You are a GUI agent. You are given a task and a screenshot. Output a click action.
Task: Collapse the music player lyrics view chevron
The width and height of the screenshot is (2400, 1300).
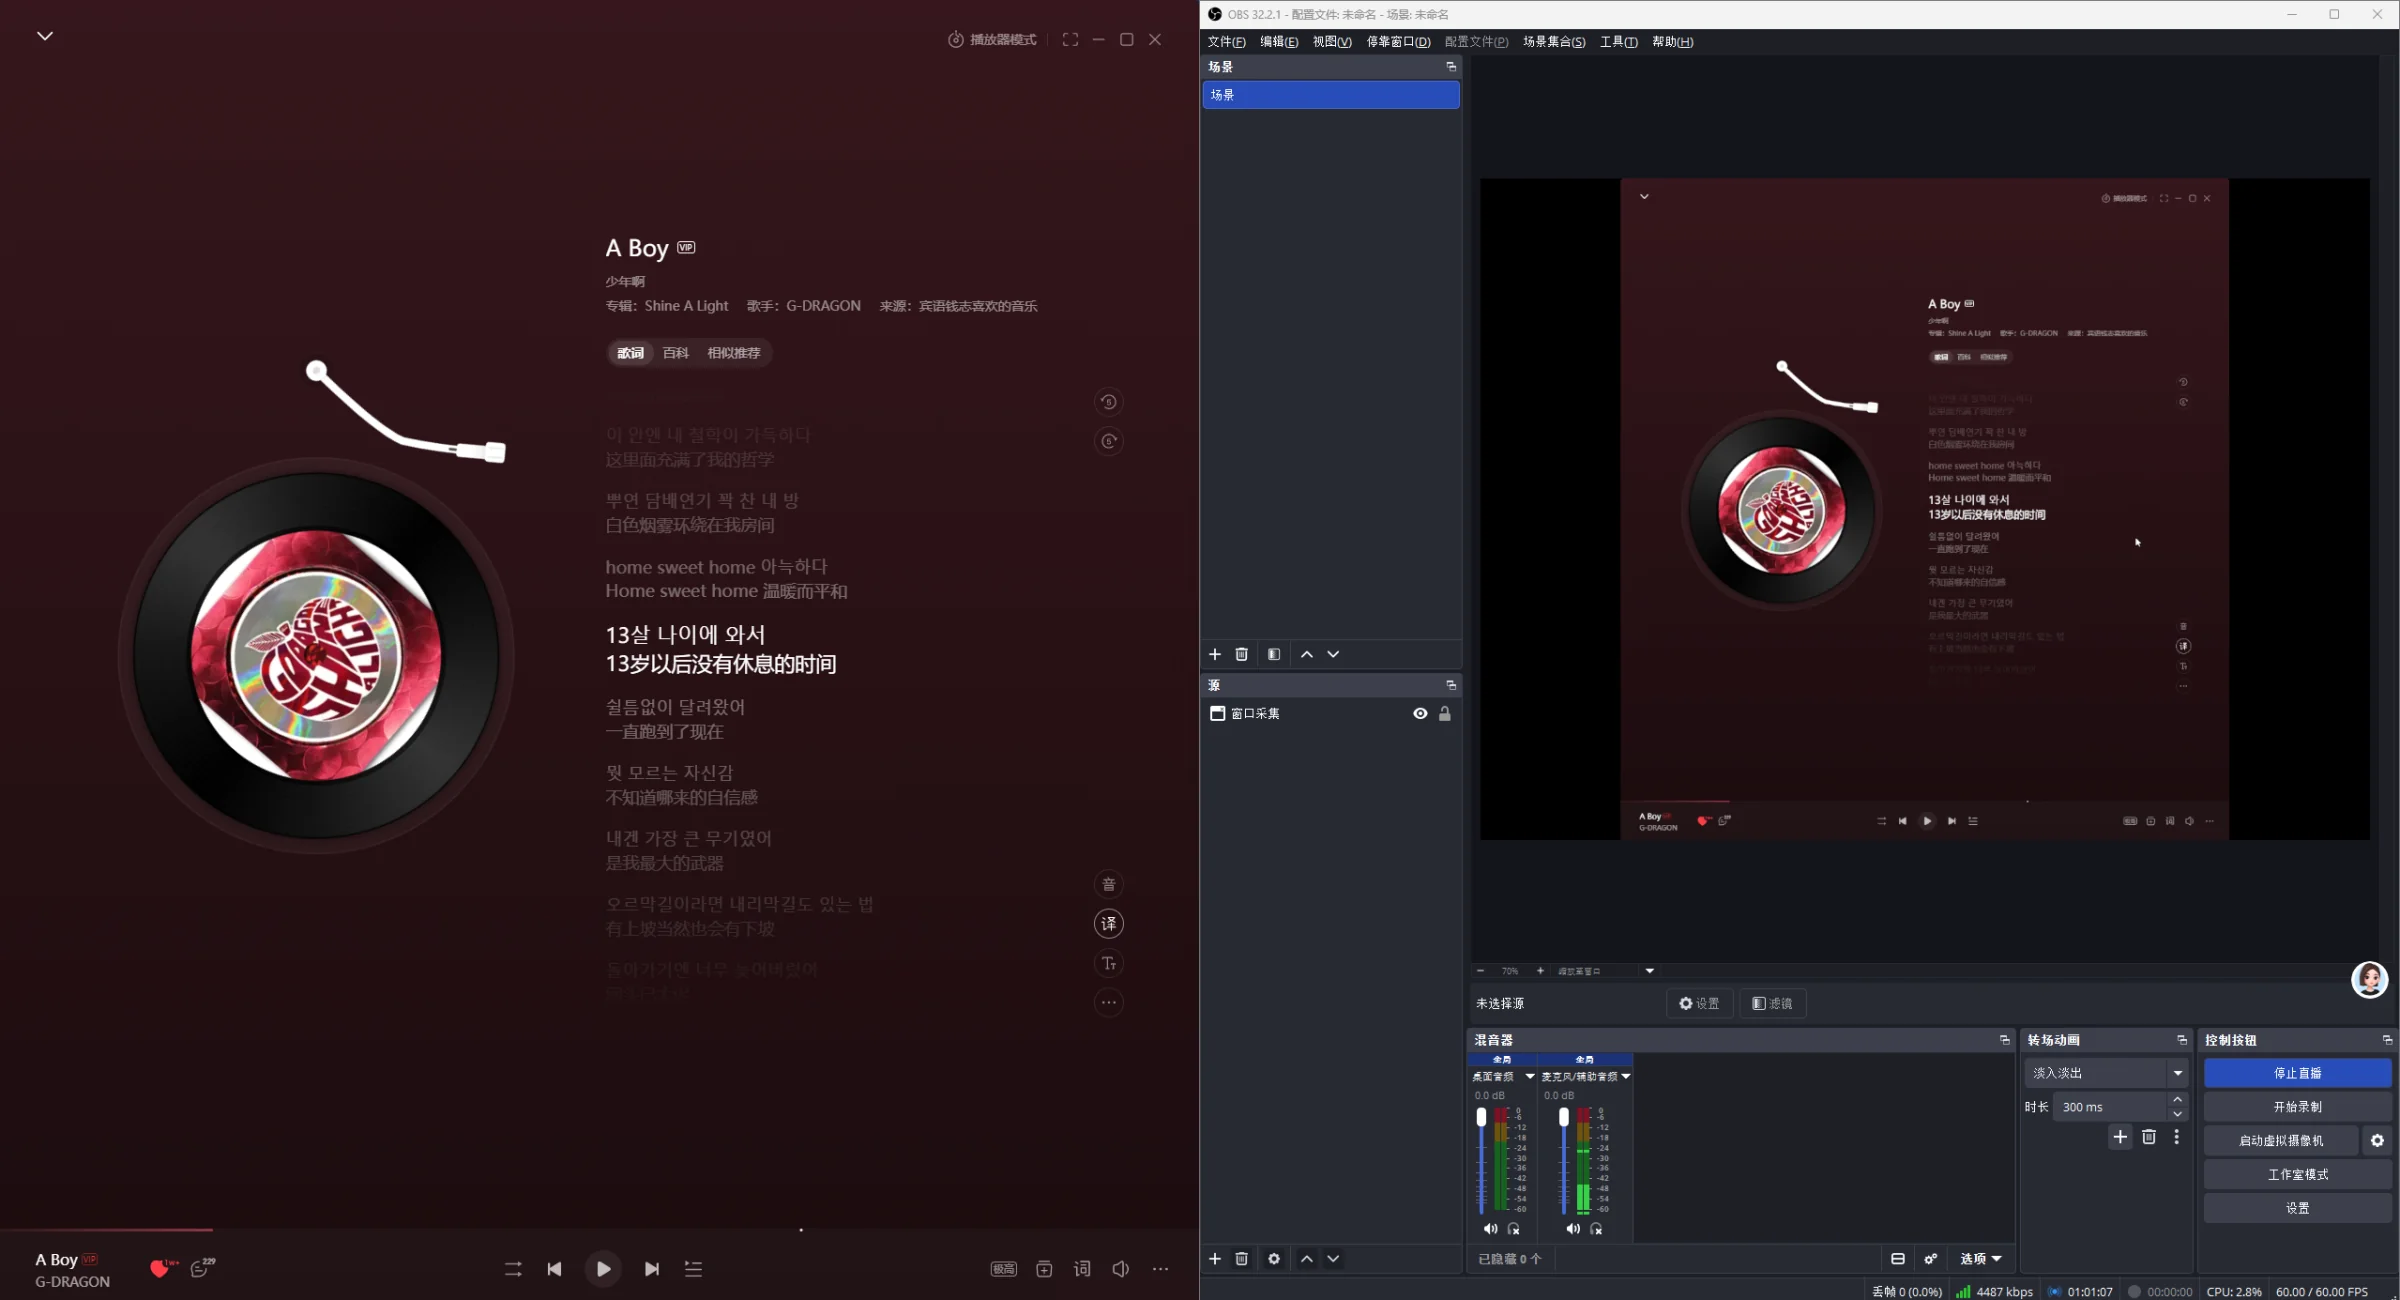(45, 36)
